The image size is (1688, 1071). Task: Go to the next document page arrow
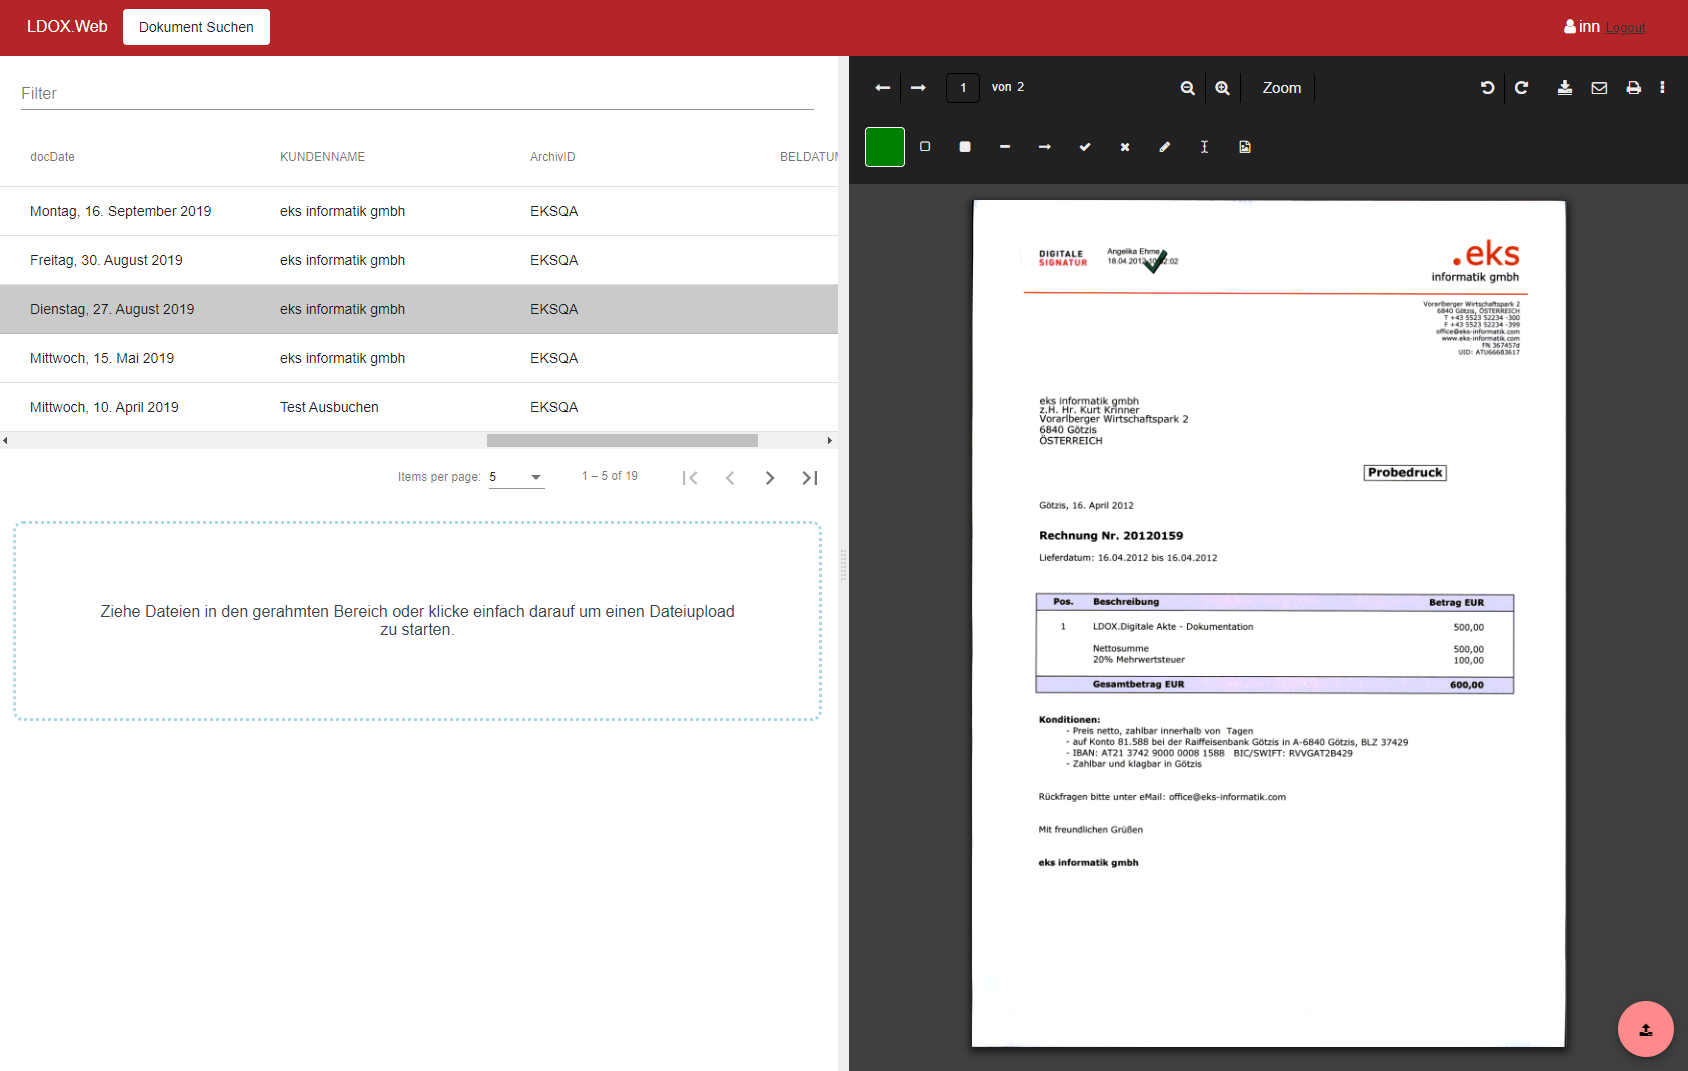[x=918, y=88]
